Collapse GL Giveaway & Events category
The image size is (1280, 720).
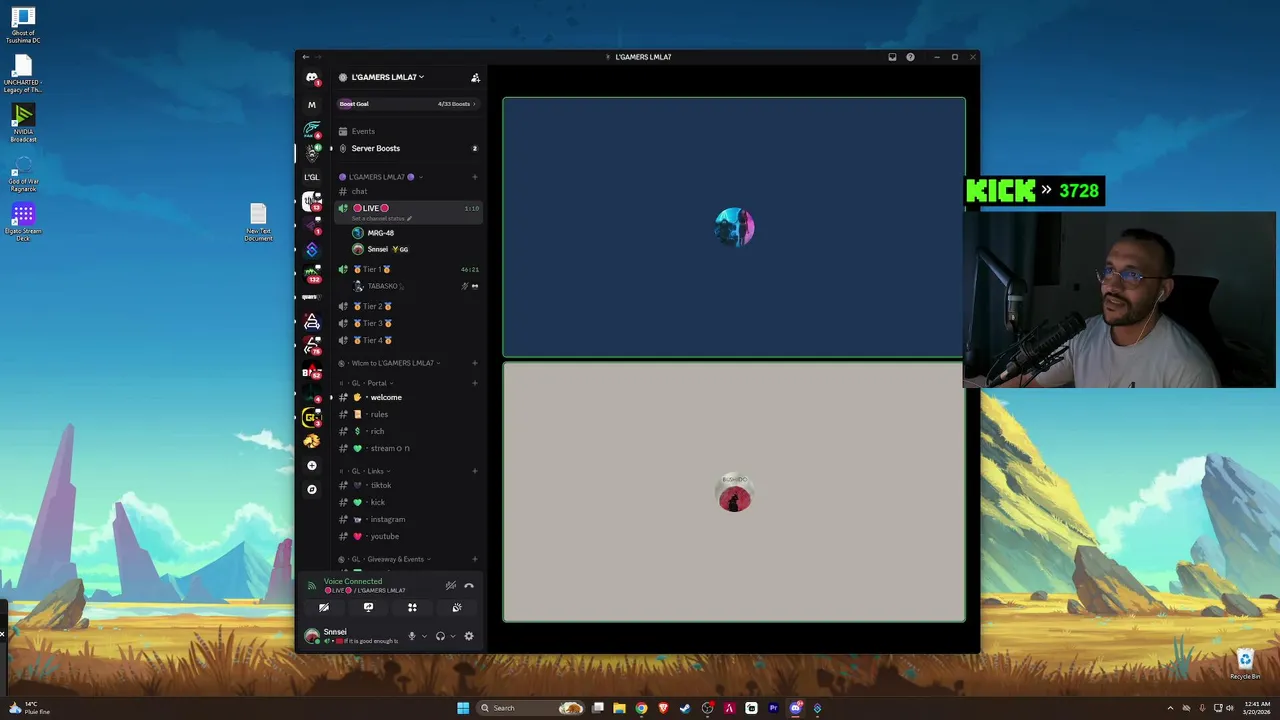(x=384, y=559)
